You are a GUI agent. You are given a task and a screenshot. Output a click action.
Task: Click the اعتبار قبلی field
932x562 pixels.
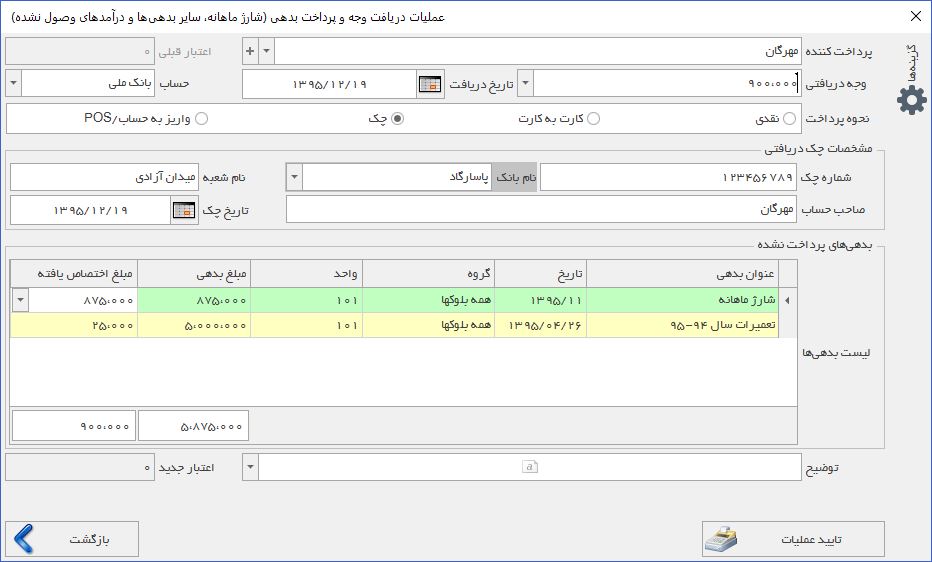pyautogui.click(x=80, y=52)
